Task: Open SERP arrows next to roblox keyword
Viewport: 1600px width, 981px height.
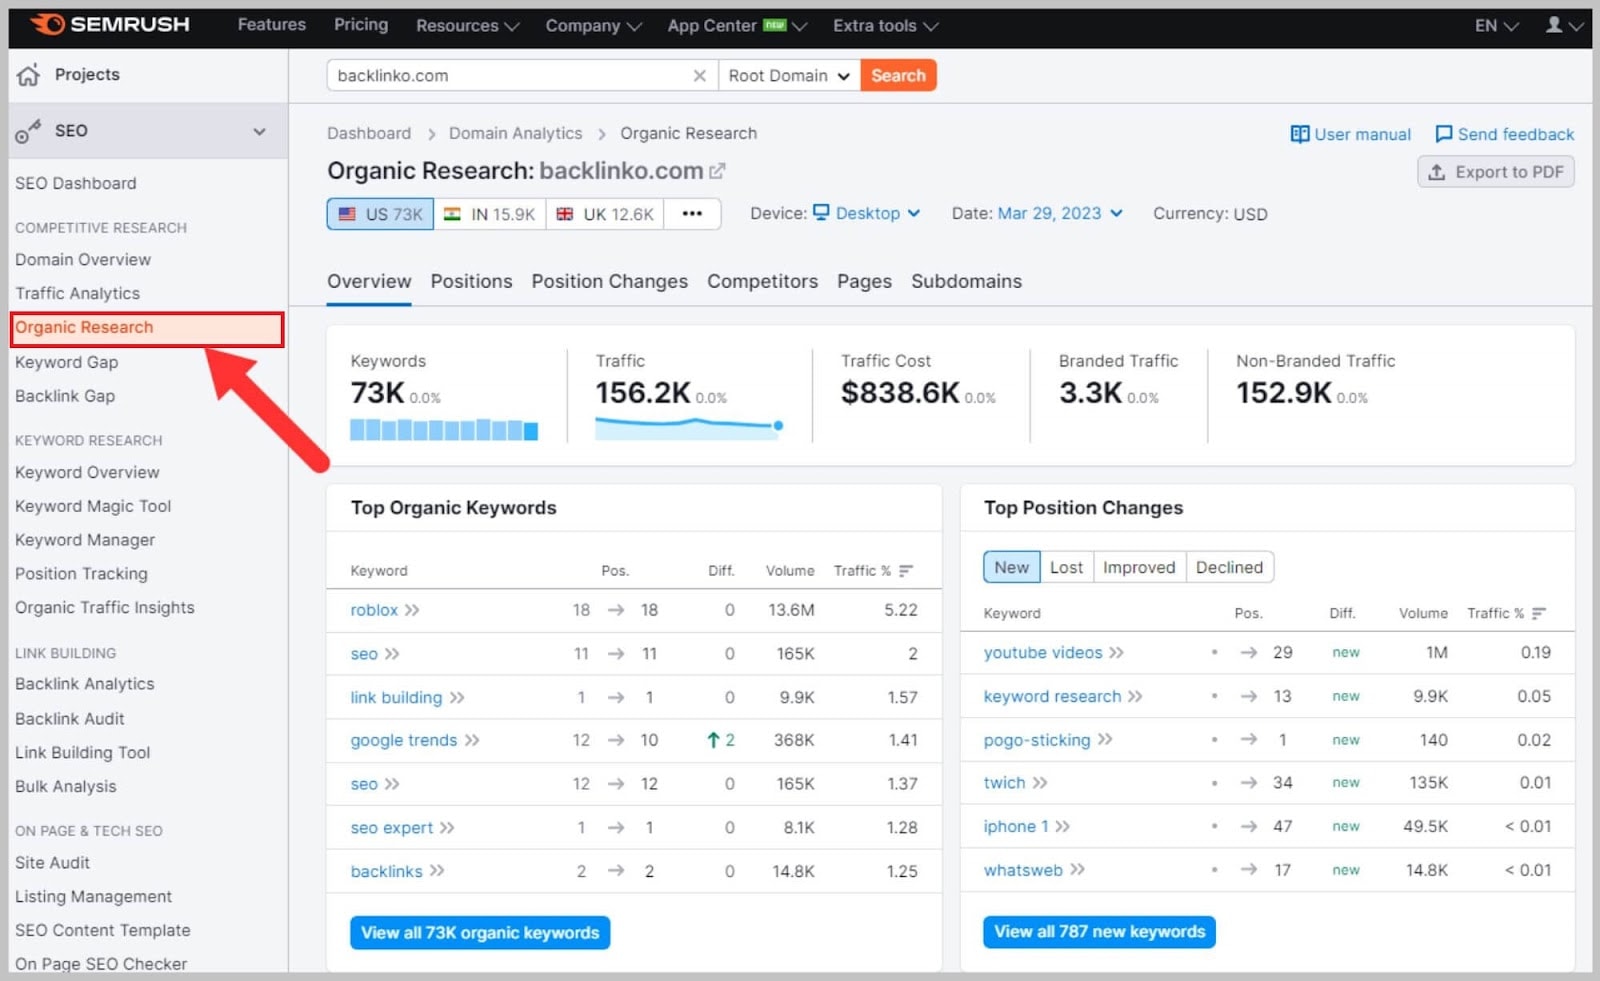Action: [412, 610]
